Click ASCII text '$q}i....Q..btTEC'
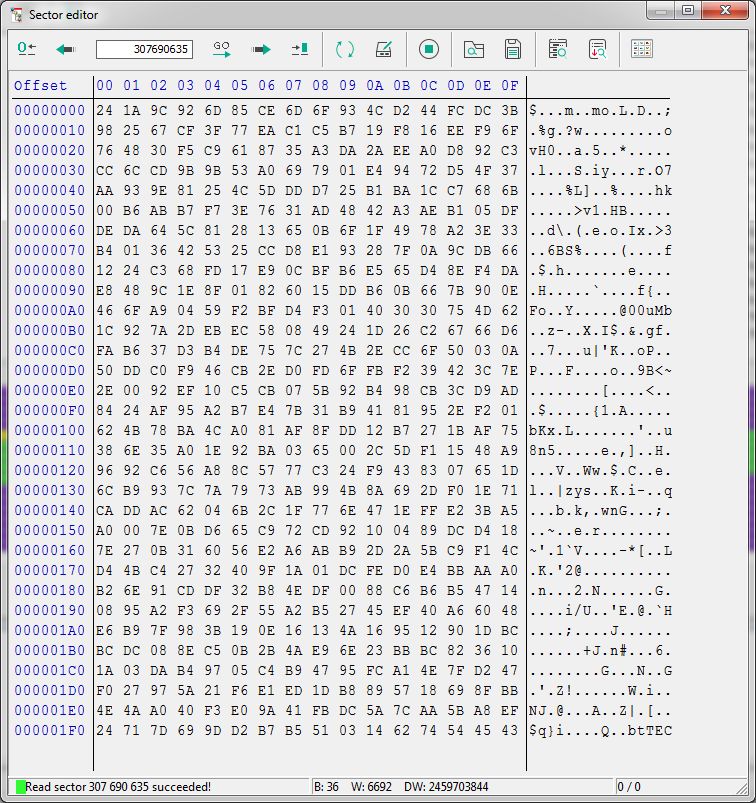Screen dimensions: 756x803 pyautogui.click(x=600, y=731)
